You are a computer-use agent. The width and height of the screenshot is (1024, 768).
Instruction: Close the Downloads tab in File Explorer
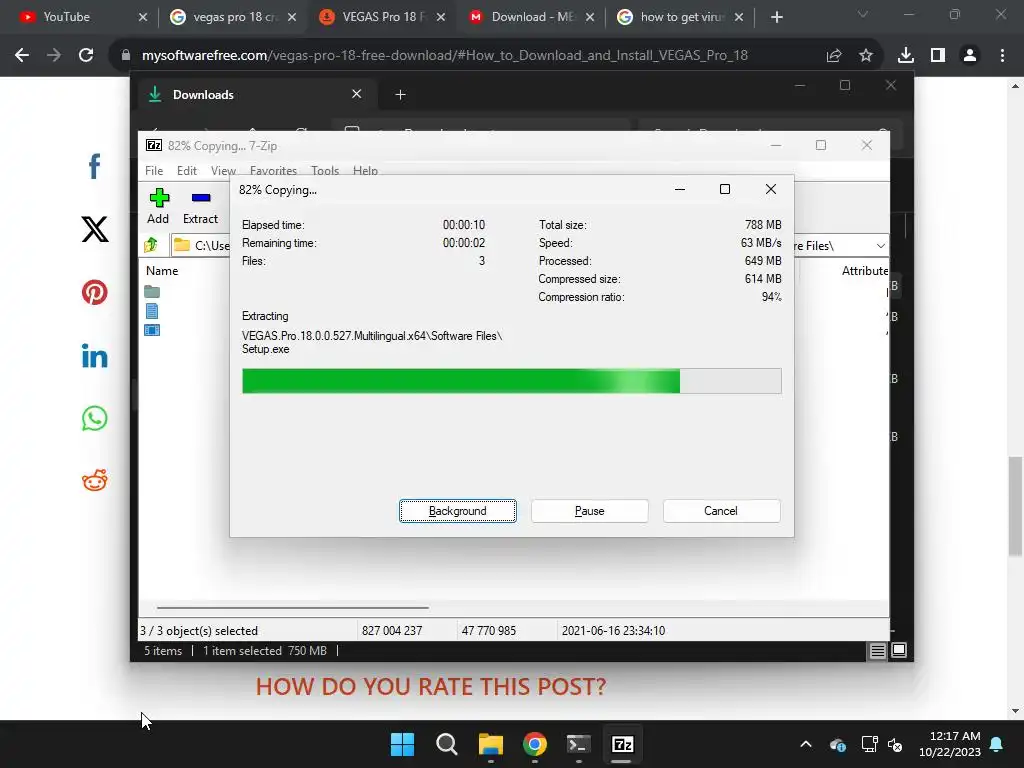tap(357, 94)
